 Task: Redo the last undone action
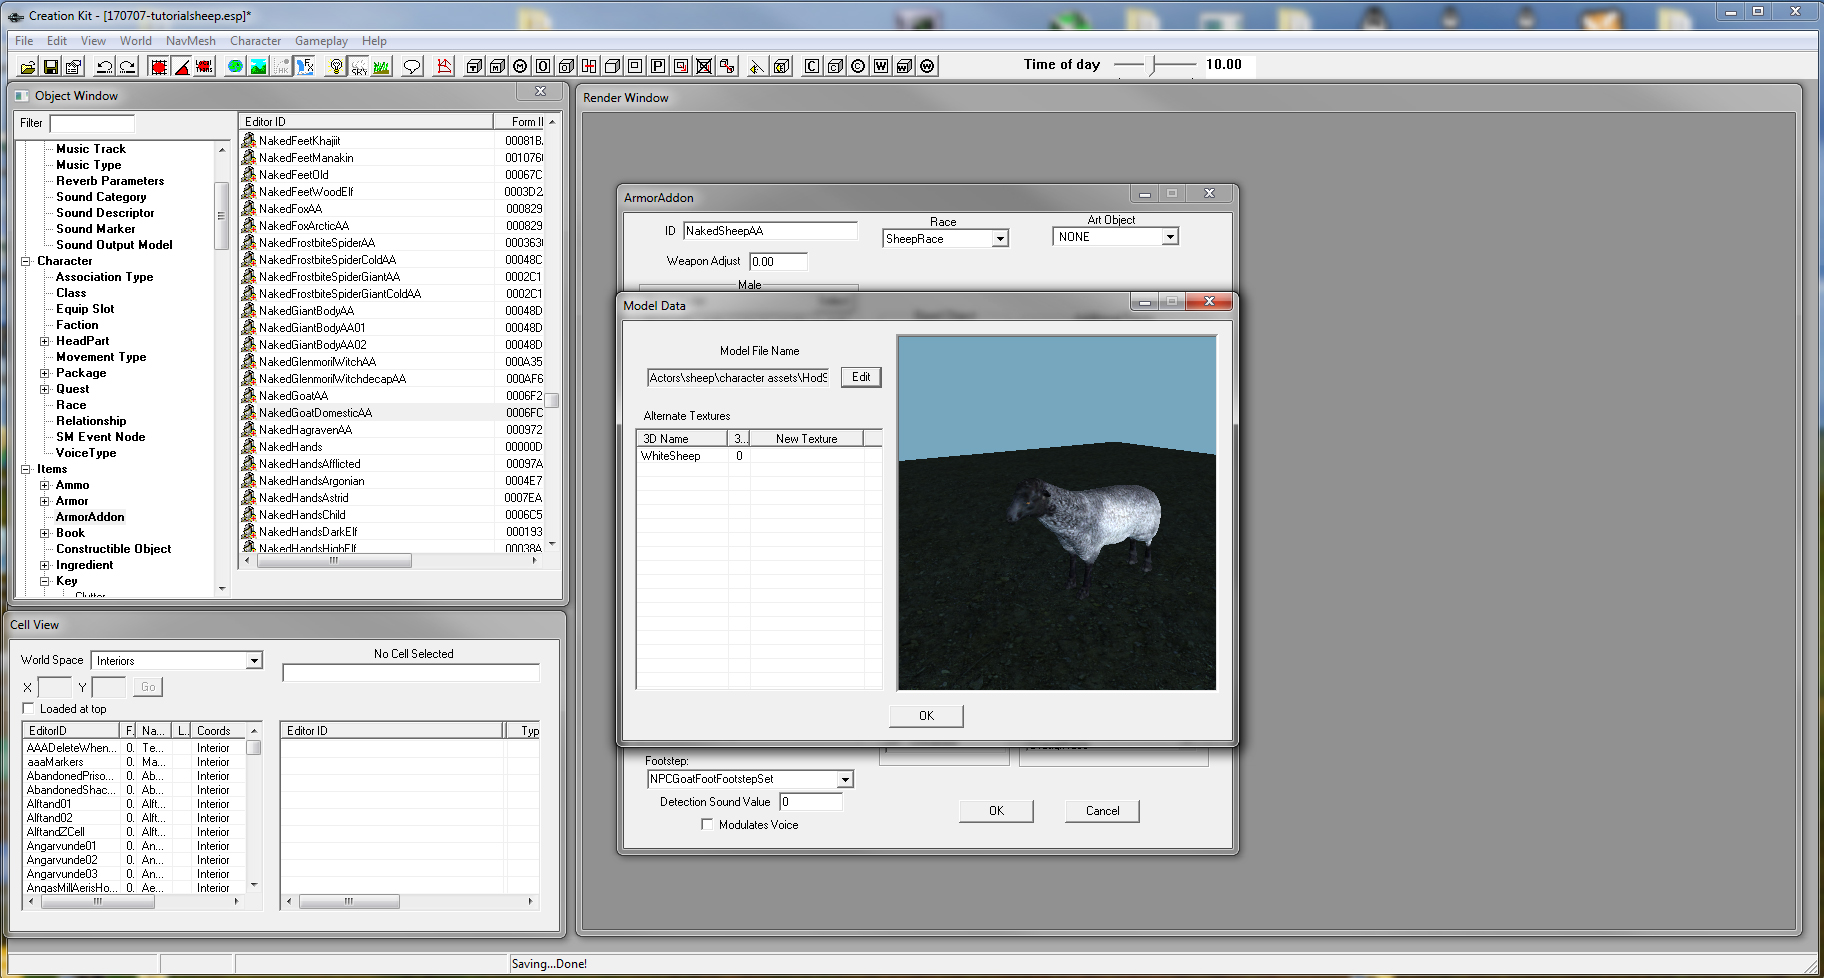(127, 66)
